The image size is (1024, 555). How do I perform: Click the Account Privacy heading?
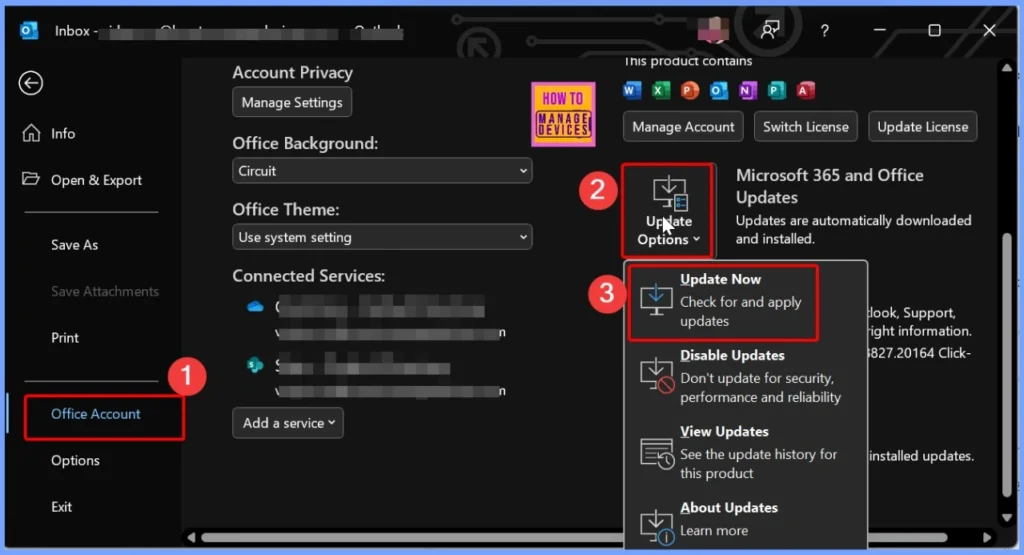(x=293, y=72)
